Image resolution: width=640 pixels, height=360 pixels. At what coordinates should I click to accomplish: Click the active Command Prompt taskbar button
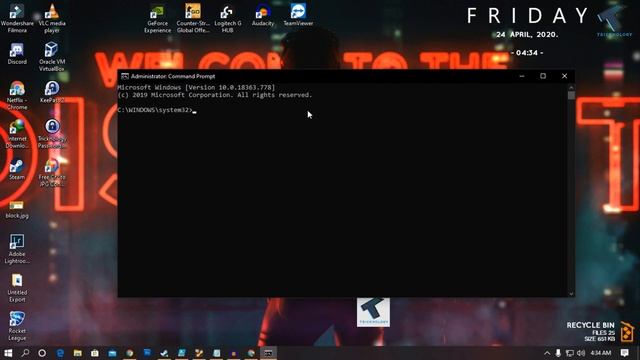[268, 353]
